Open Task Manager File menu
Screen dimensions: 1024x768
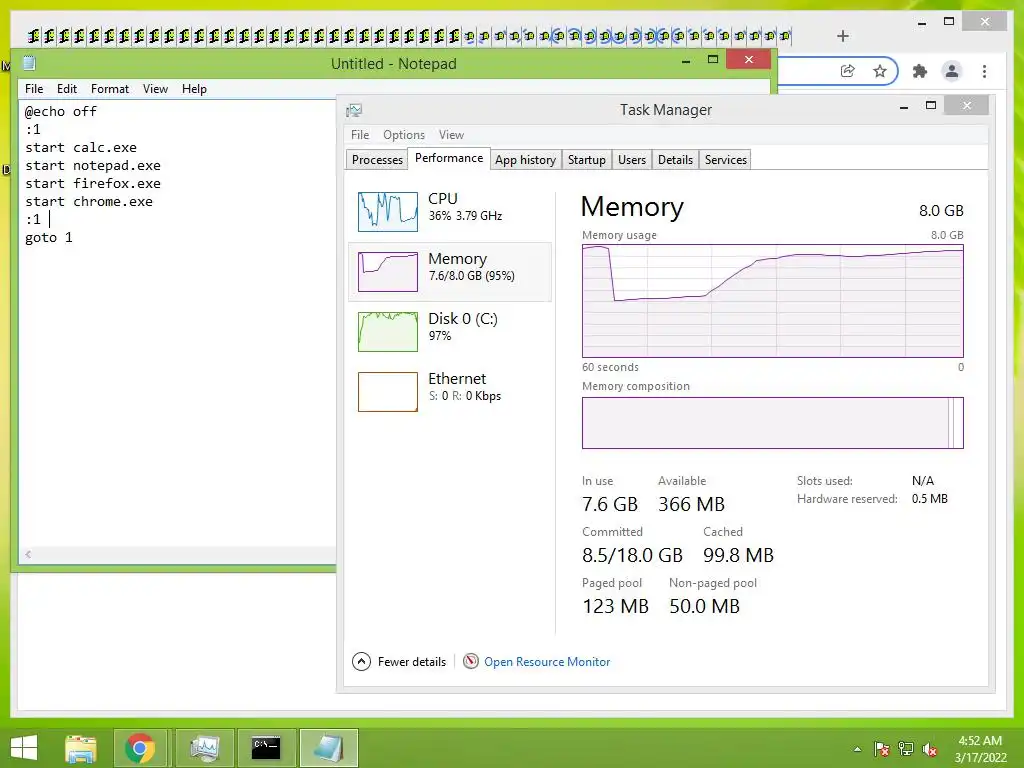point(360,135)
